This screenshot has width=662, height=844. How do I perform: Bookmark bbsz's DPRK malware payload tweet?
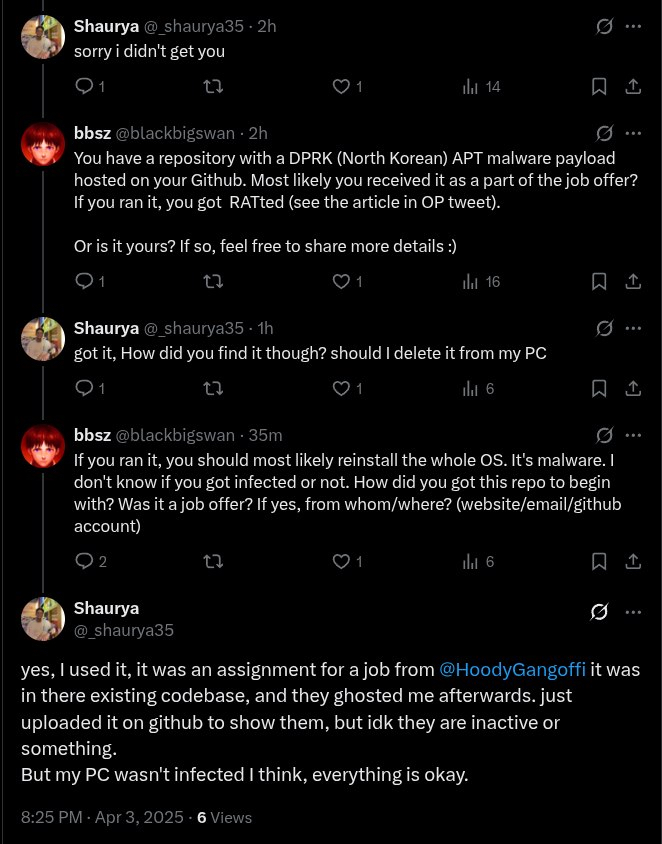599,282
